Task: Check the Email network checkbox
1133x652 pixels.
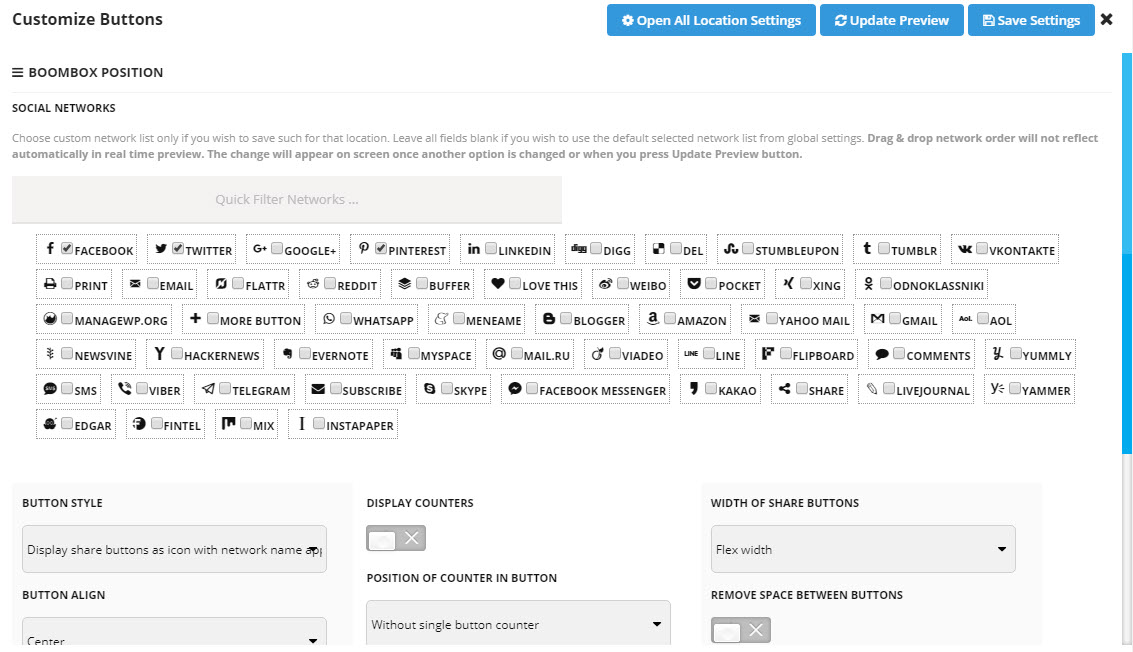Action: [152, 283]
